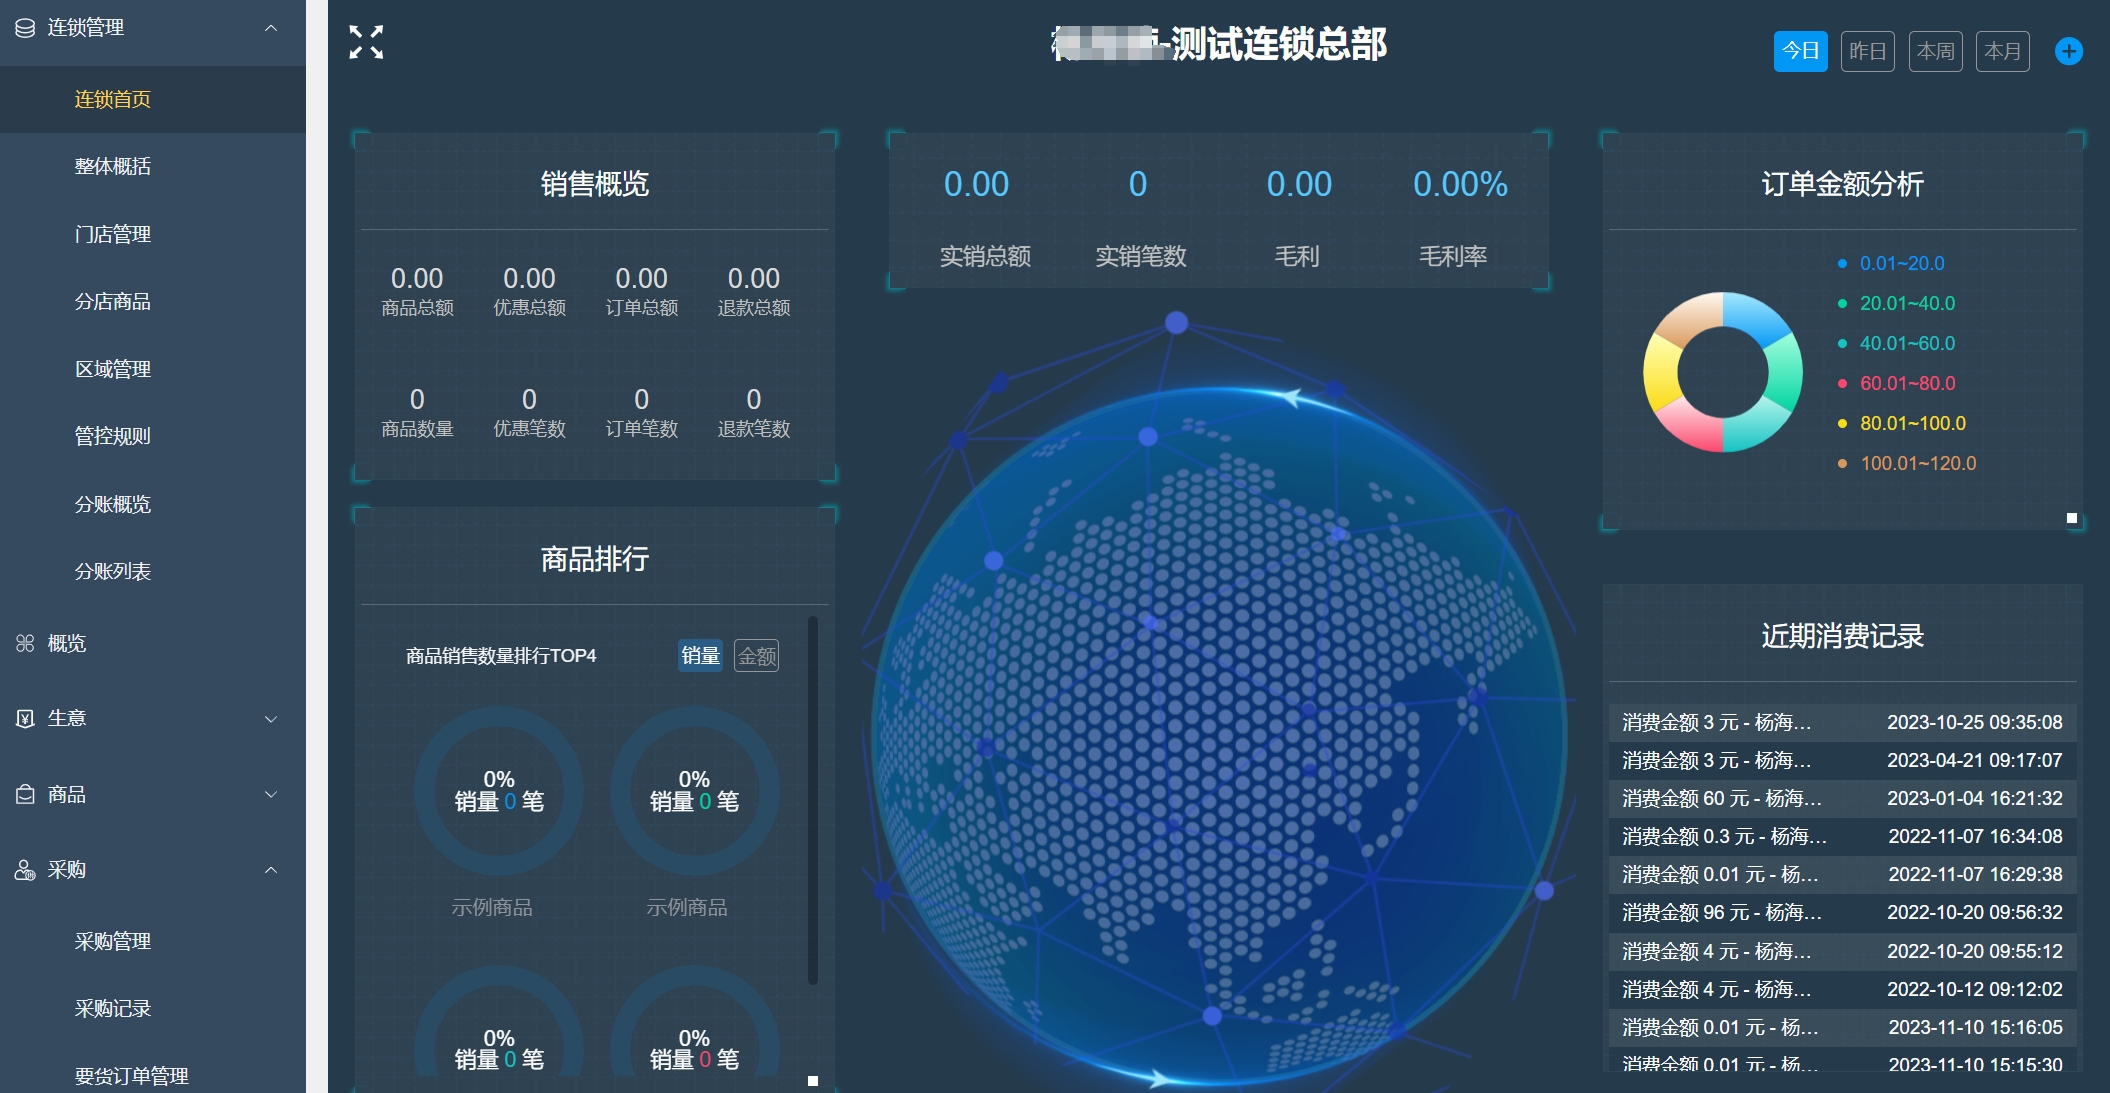This screenshot has width=2110, height=1093.
Task: Open 门店管理 in the sidebar
Action: 112,234
